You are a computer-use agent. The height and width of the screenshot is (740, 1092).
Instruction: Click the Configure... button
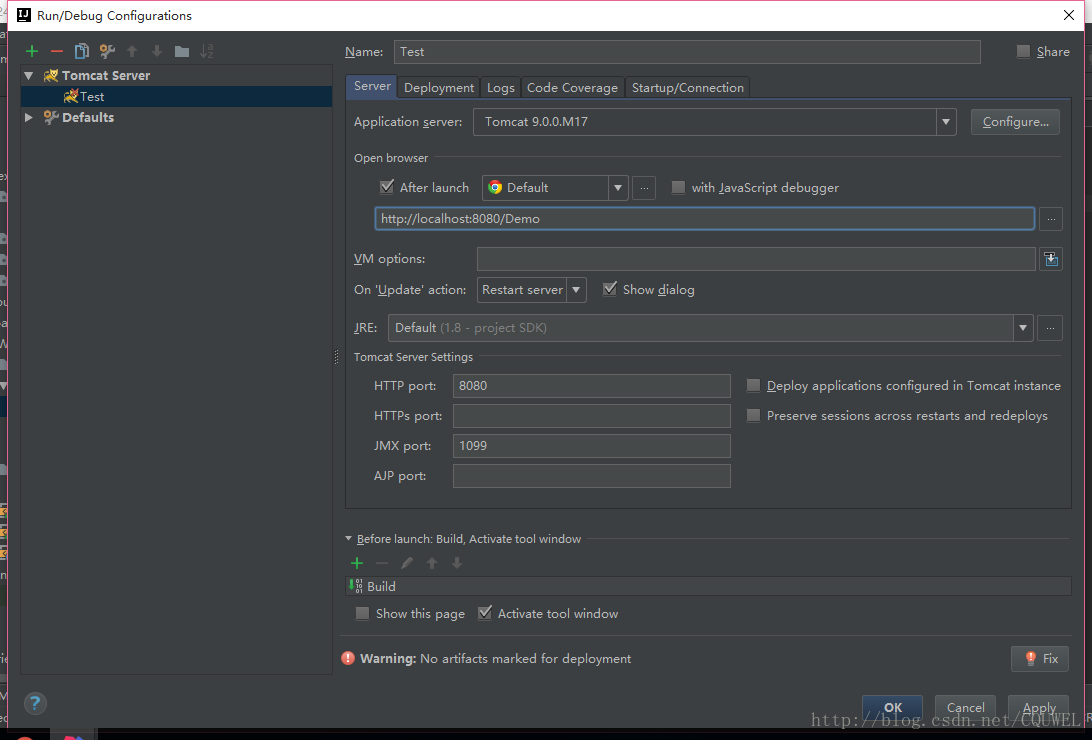pyautogui.click(x=1015, y=122)
